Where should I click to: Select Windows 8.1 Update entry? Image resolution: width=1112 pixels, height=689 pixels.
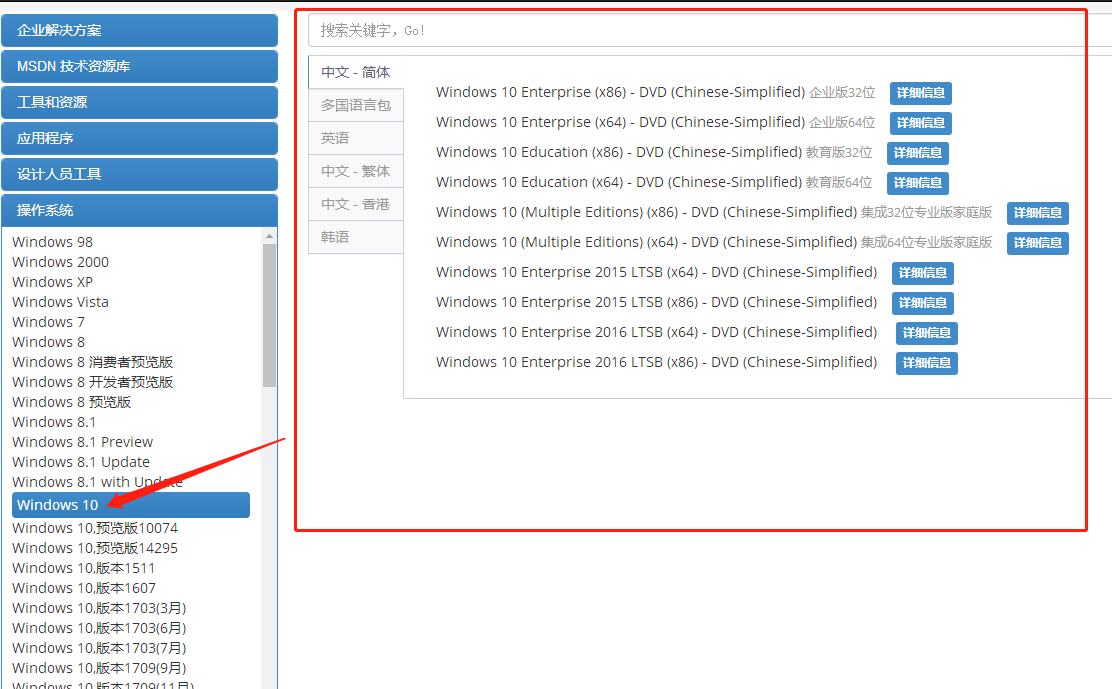point(81,461)
